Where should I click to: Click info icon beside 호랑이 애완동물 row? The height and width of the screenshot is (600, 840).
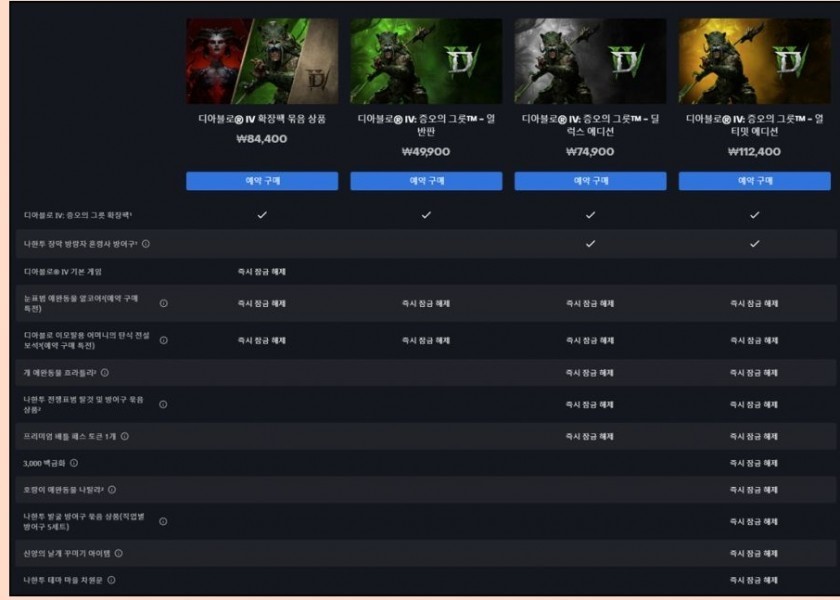[112, 490]
